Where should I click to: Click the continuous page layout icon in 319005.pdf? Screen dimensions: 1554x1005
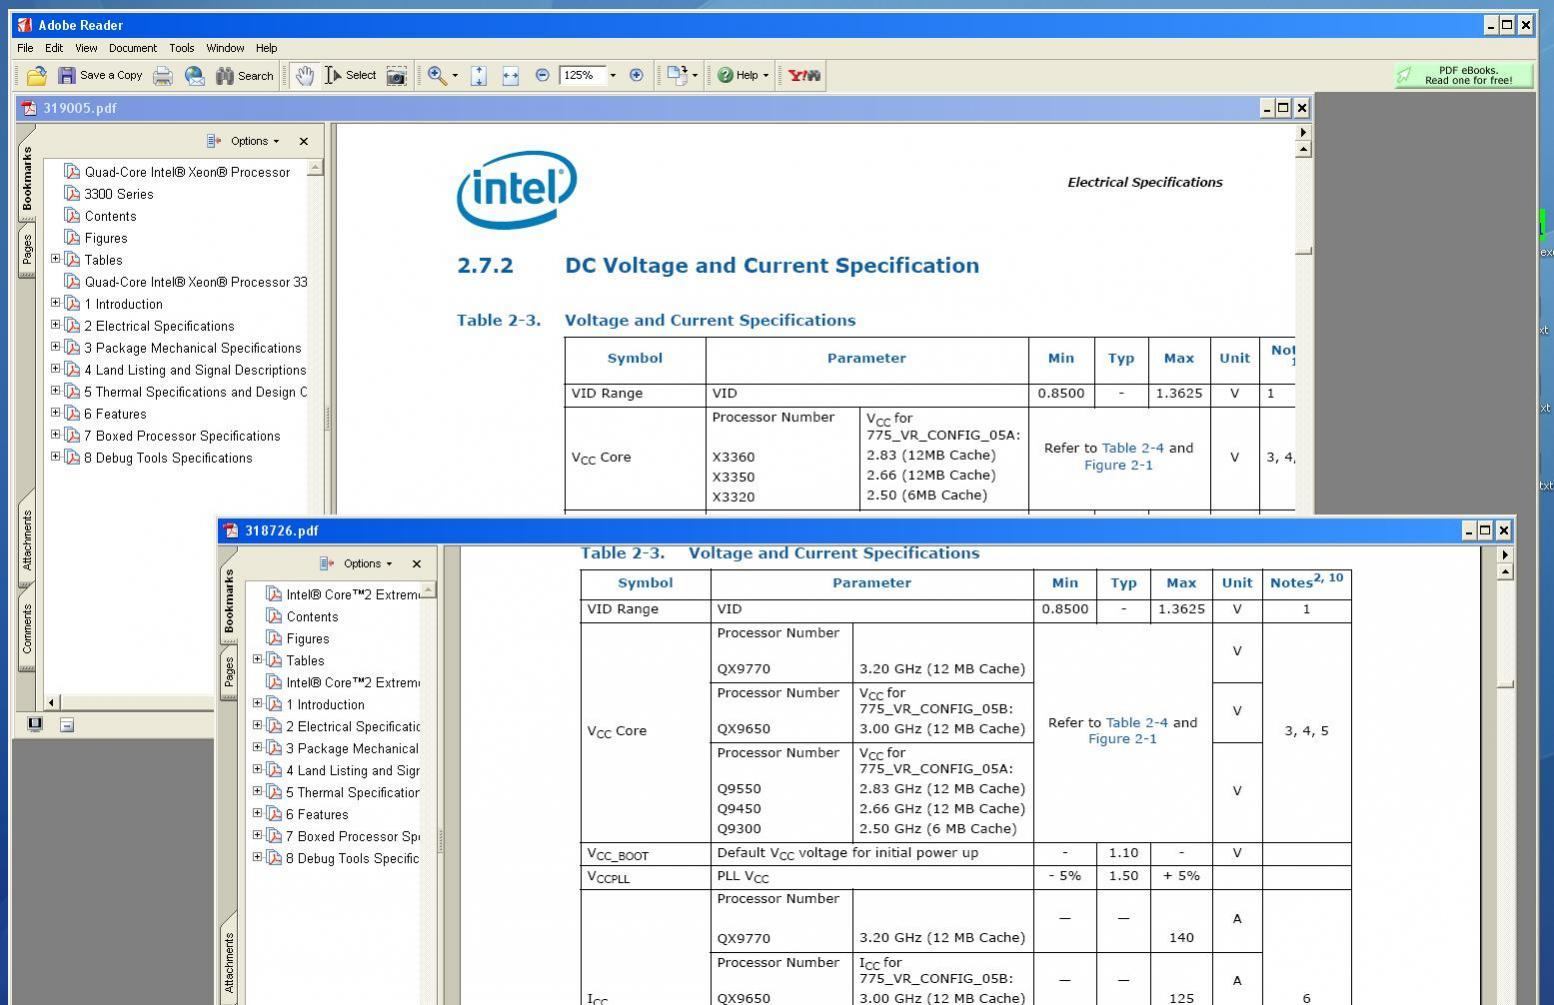67,724
